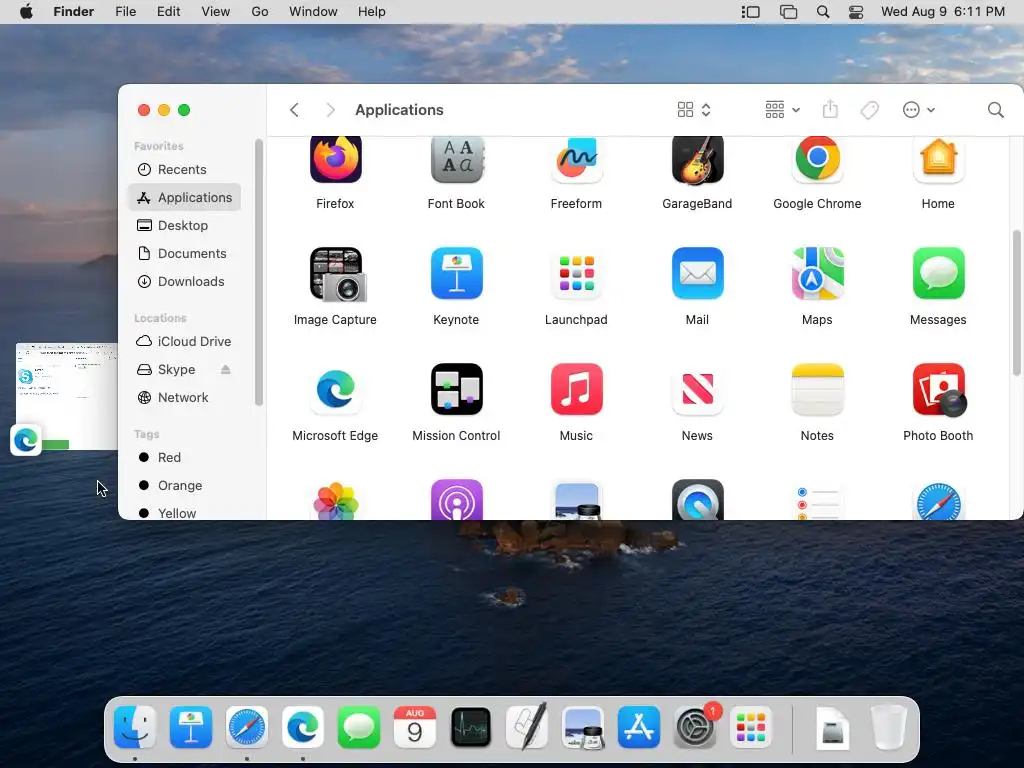
Task: Select the Safari icon in Finder window
Action: [938, 500]
